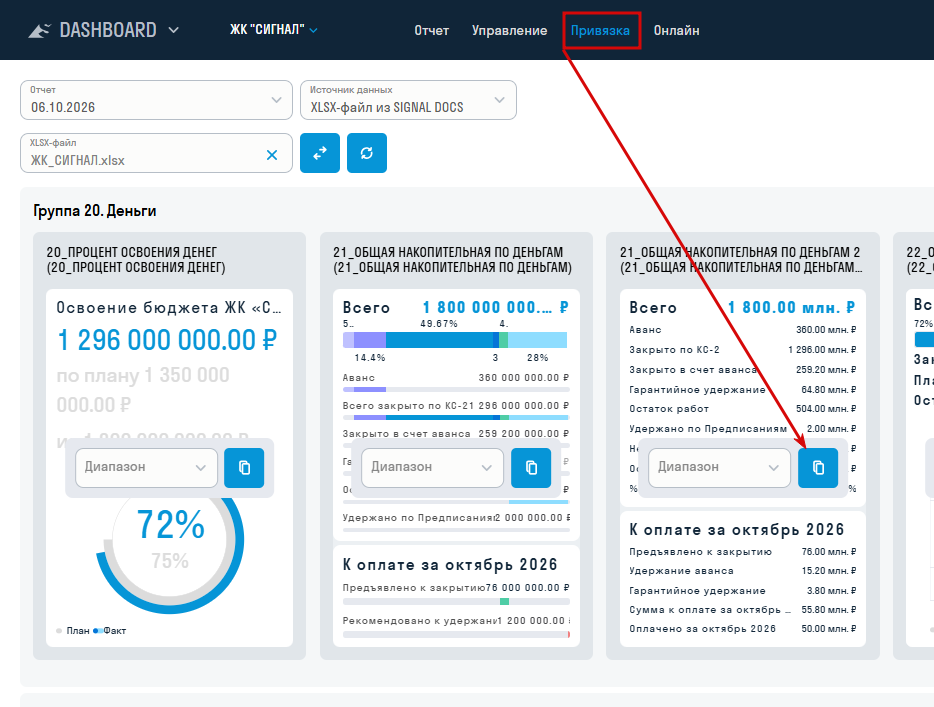This screenshot has width=934, height=707.
Task: Open Диапазон dropdown in 20_ПРОЦЕНТ ОСВОЕНИЯ ДЕНЕГ card
Action: click(147, 468)
